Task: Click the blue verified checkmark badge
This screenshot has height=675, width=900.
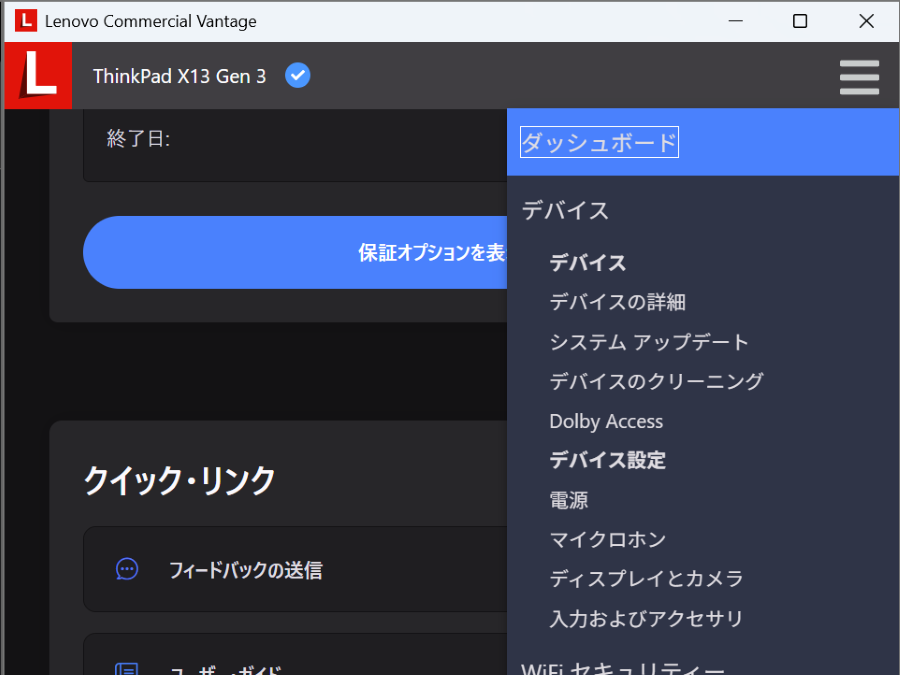Action: [298, 75]
